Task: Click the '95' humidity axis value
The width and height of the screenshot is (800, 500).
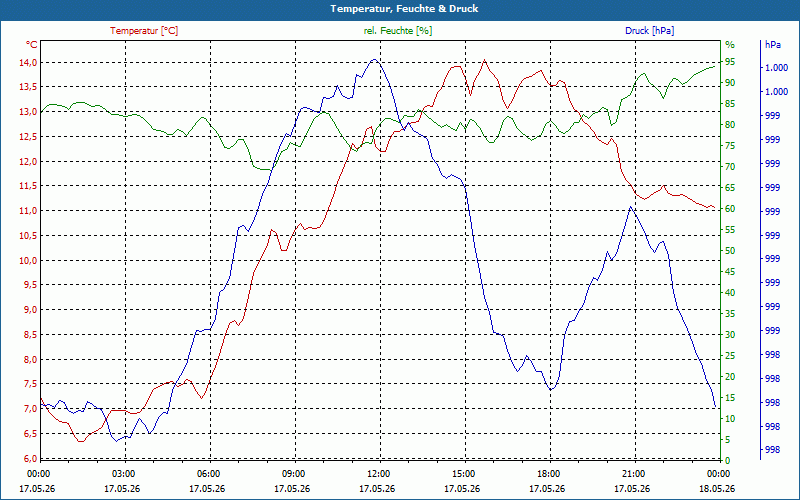Action: point(730,62)
